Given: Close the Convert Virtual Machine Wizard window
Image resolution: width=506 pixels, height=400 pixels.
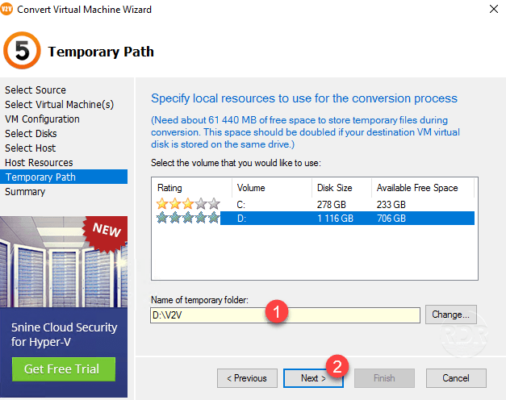Looking at the screenshot, I should (494, 9).
